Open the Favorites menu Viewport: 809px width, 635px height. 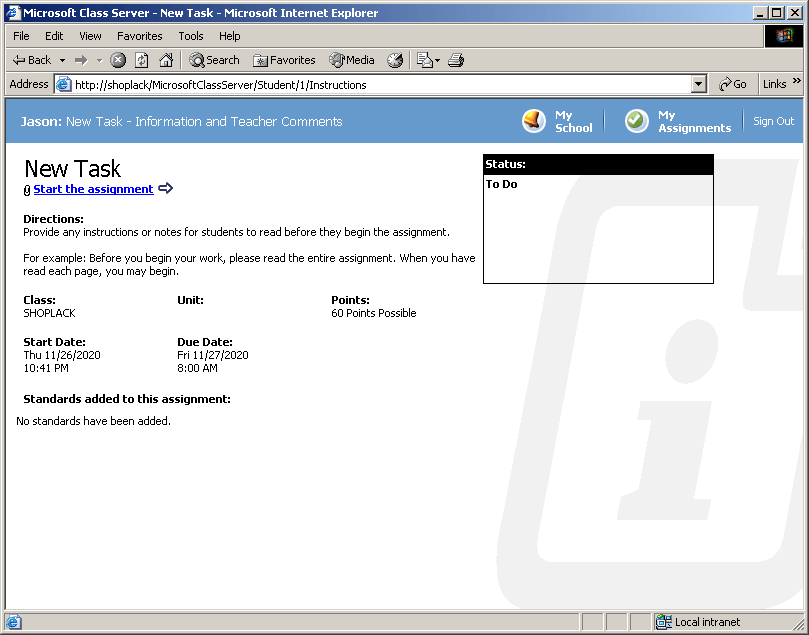point(139,36)
